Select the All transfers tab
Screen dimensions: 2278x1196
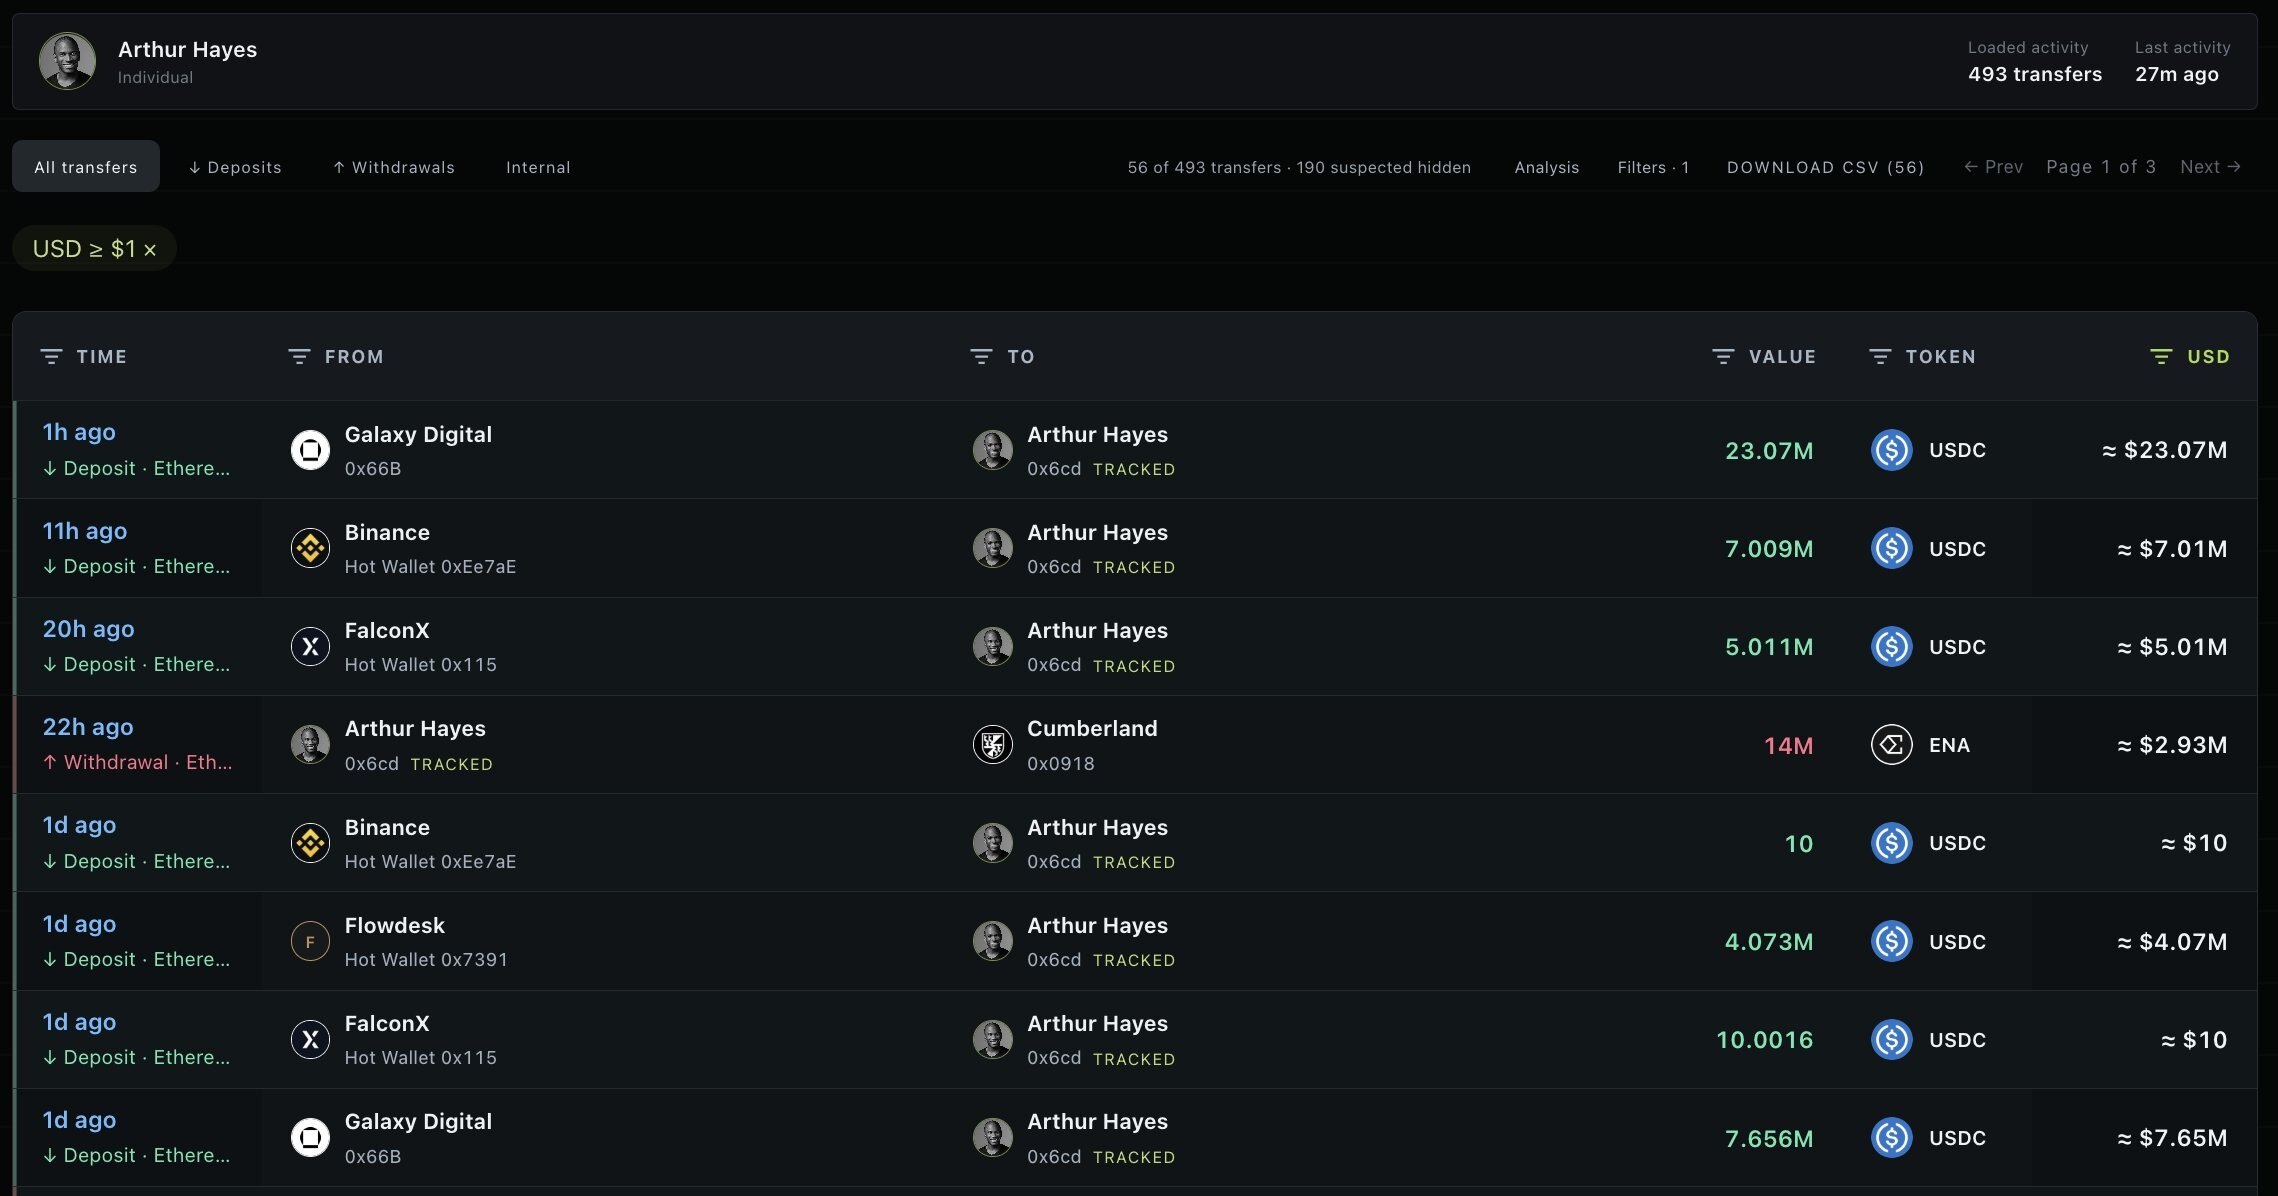(86, 167)
